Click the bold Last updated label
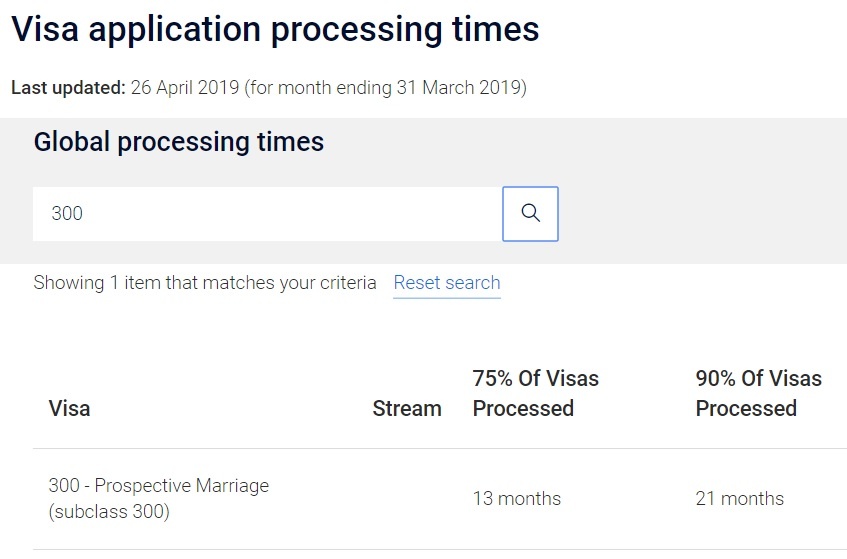The width and height of the screenshot is (847, 559). click(x=68, y=88)
